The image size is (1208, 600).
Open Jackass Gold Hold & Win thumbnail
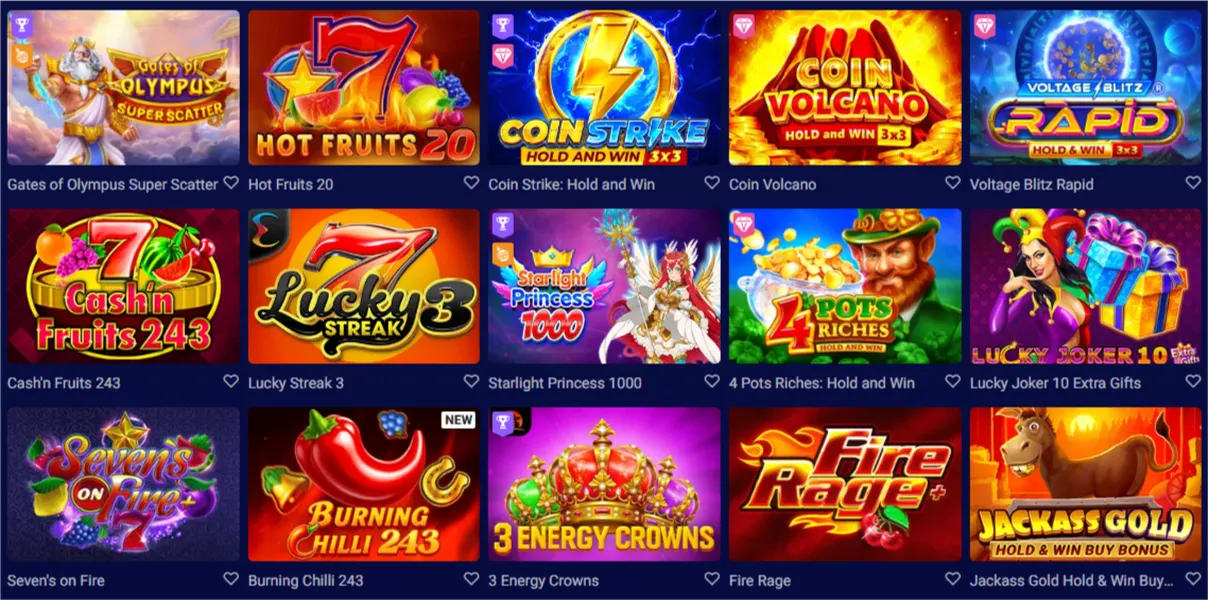1085,484
